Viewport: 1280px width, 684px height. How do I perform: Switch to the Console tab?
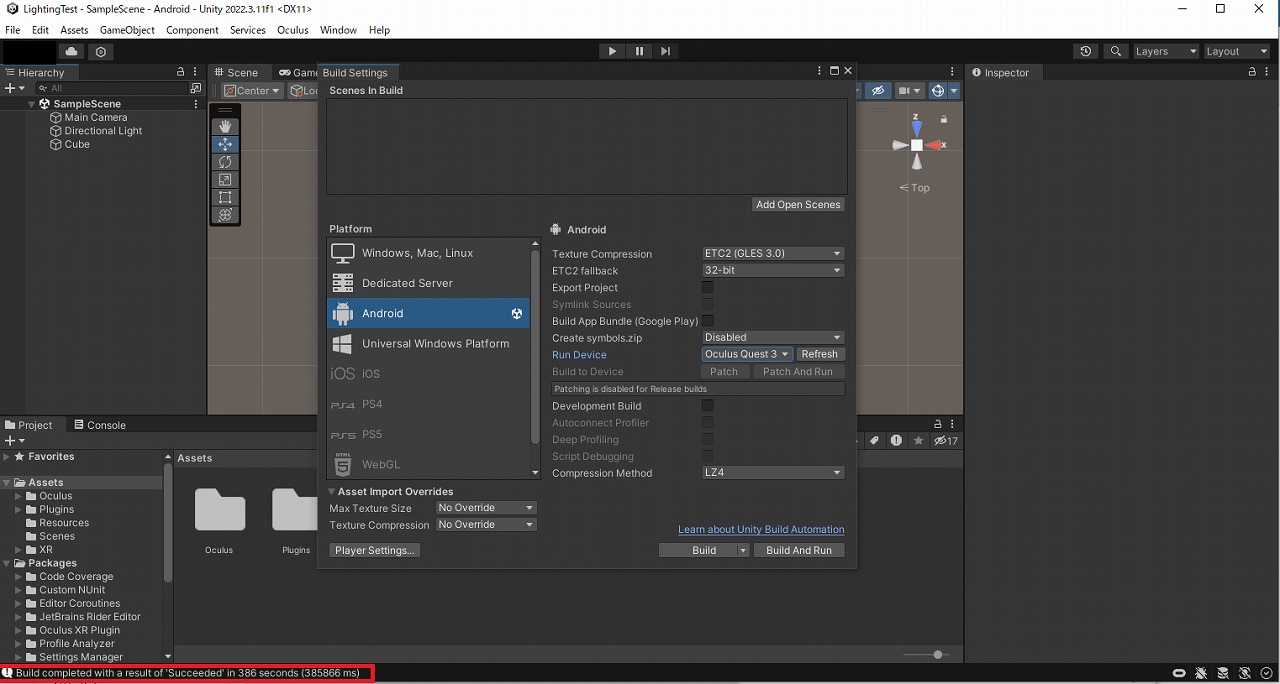coord(99,425)
